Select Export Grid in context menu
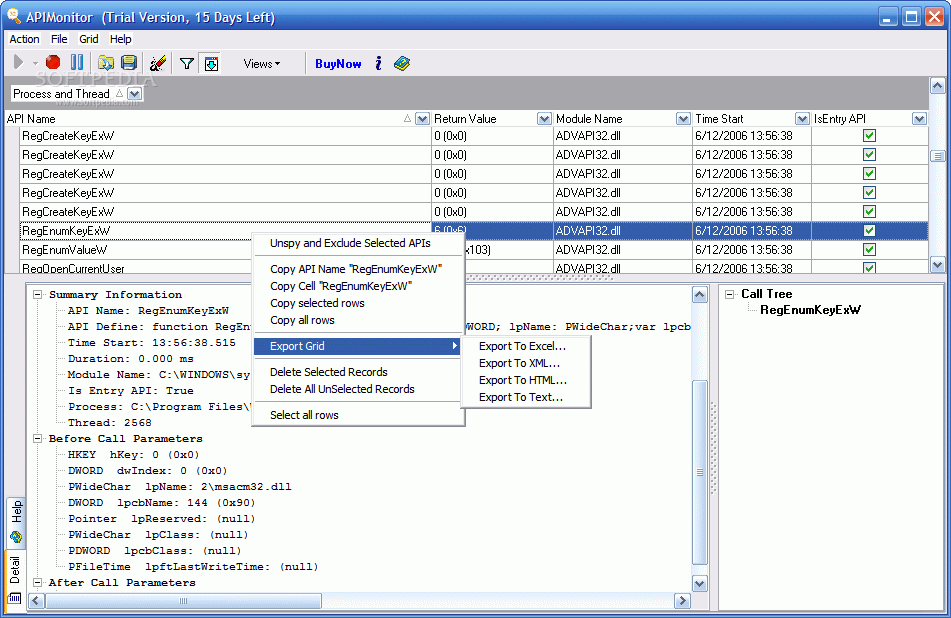Screen dimensions: 951x618 click(357, 346)
